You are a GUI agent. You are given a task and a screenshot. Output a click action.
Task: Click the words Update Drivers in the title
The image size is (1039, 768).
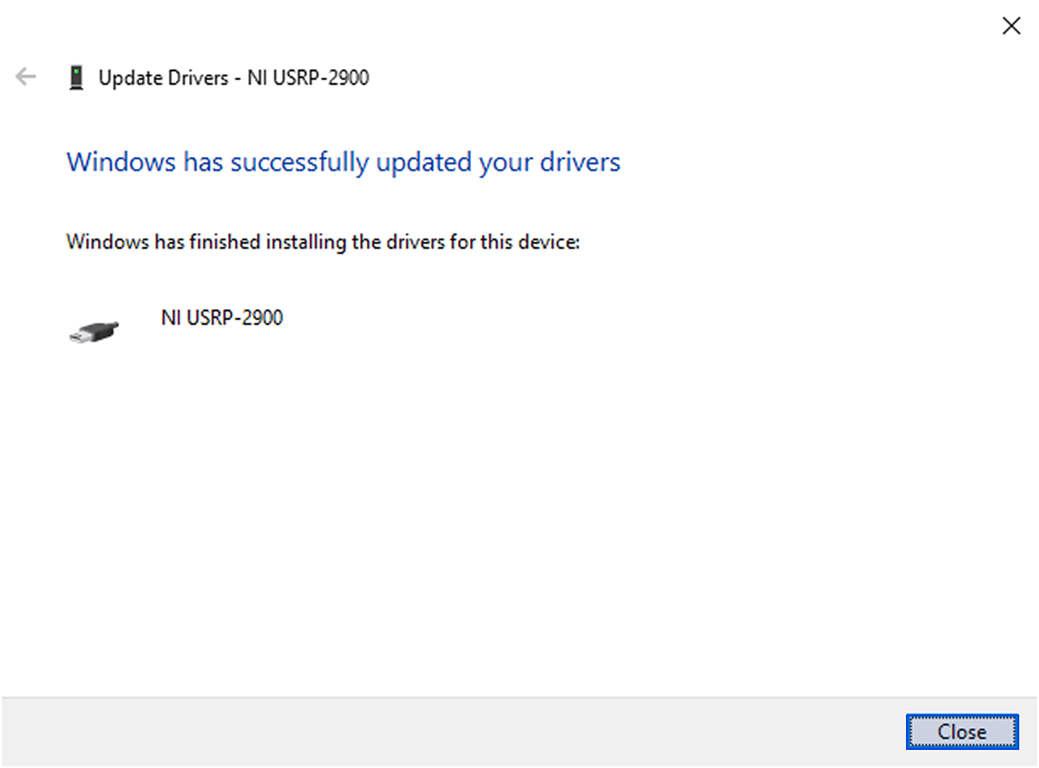point(163,77)
